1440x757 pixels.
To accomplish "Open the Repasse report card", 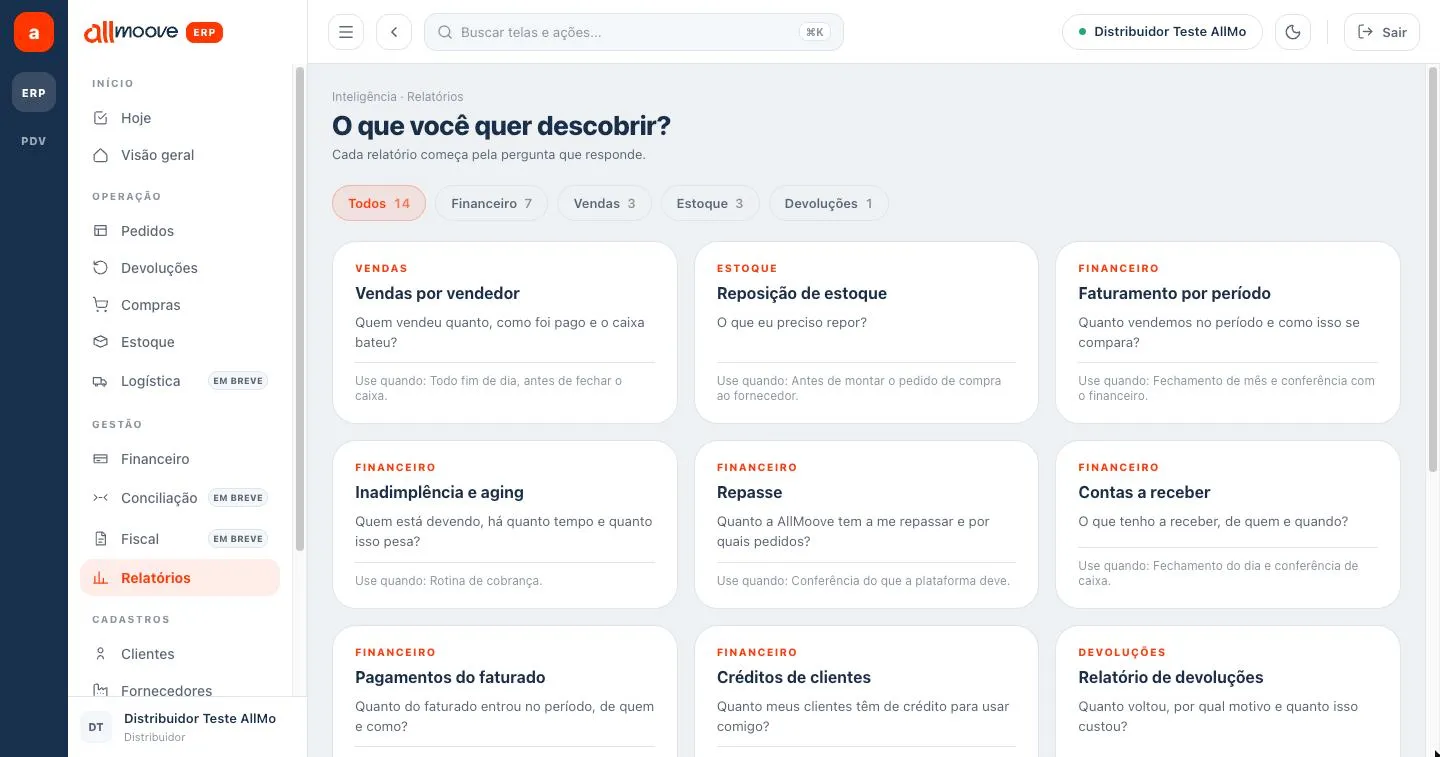I will tap(866, 524).
